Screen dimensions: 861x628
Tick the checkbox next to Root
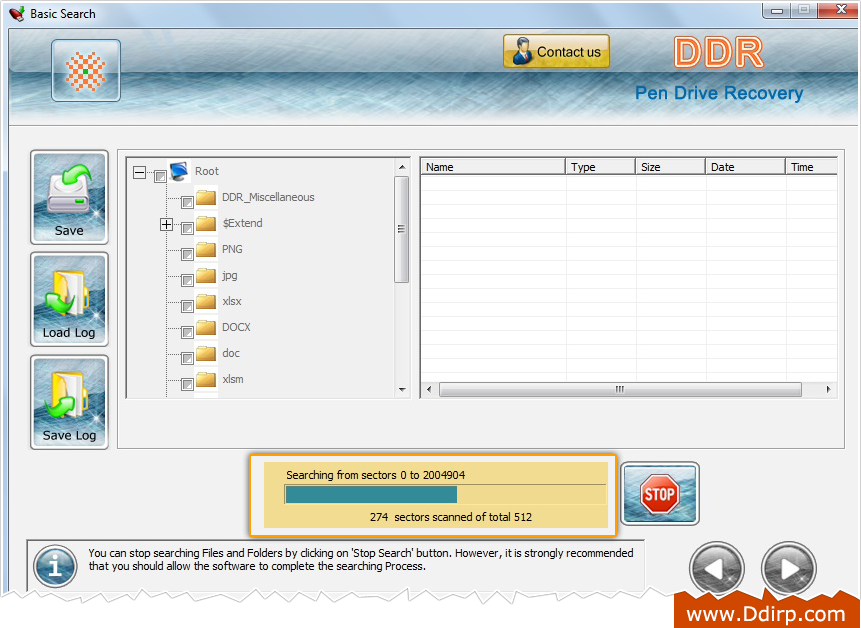click(x=160, y=175)
